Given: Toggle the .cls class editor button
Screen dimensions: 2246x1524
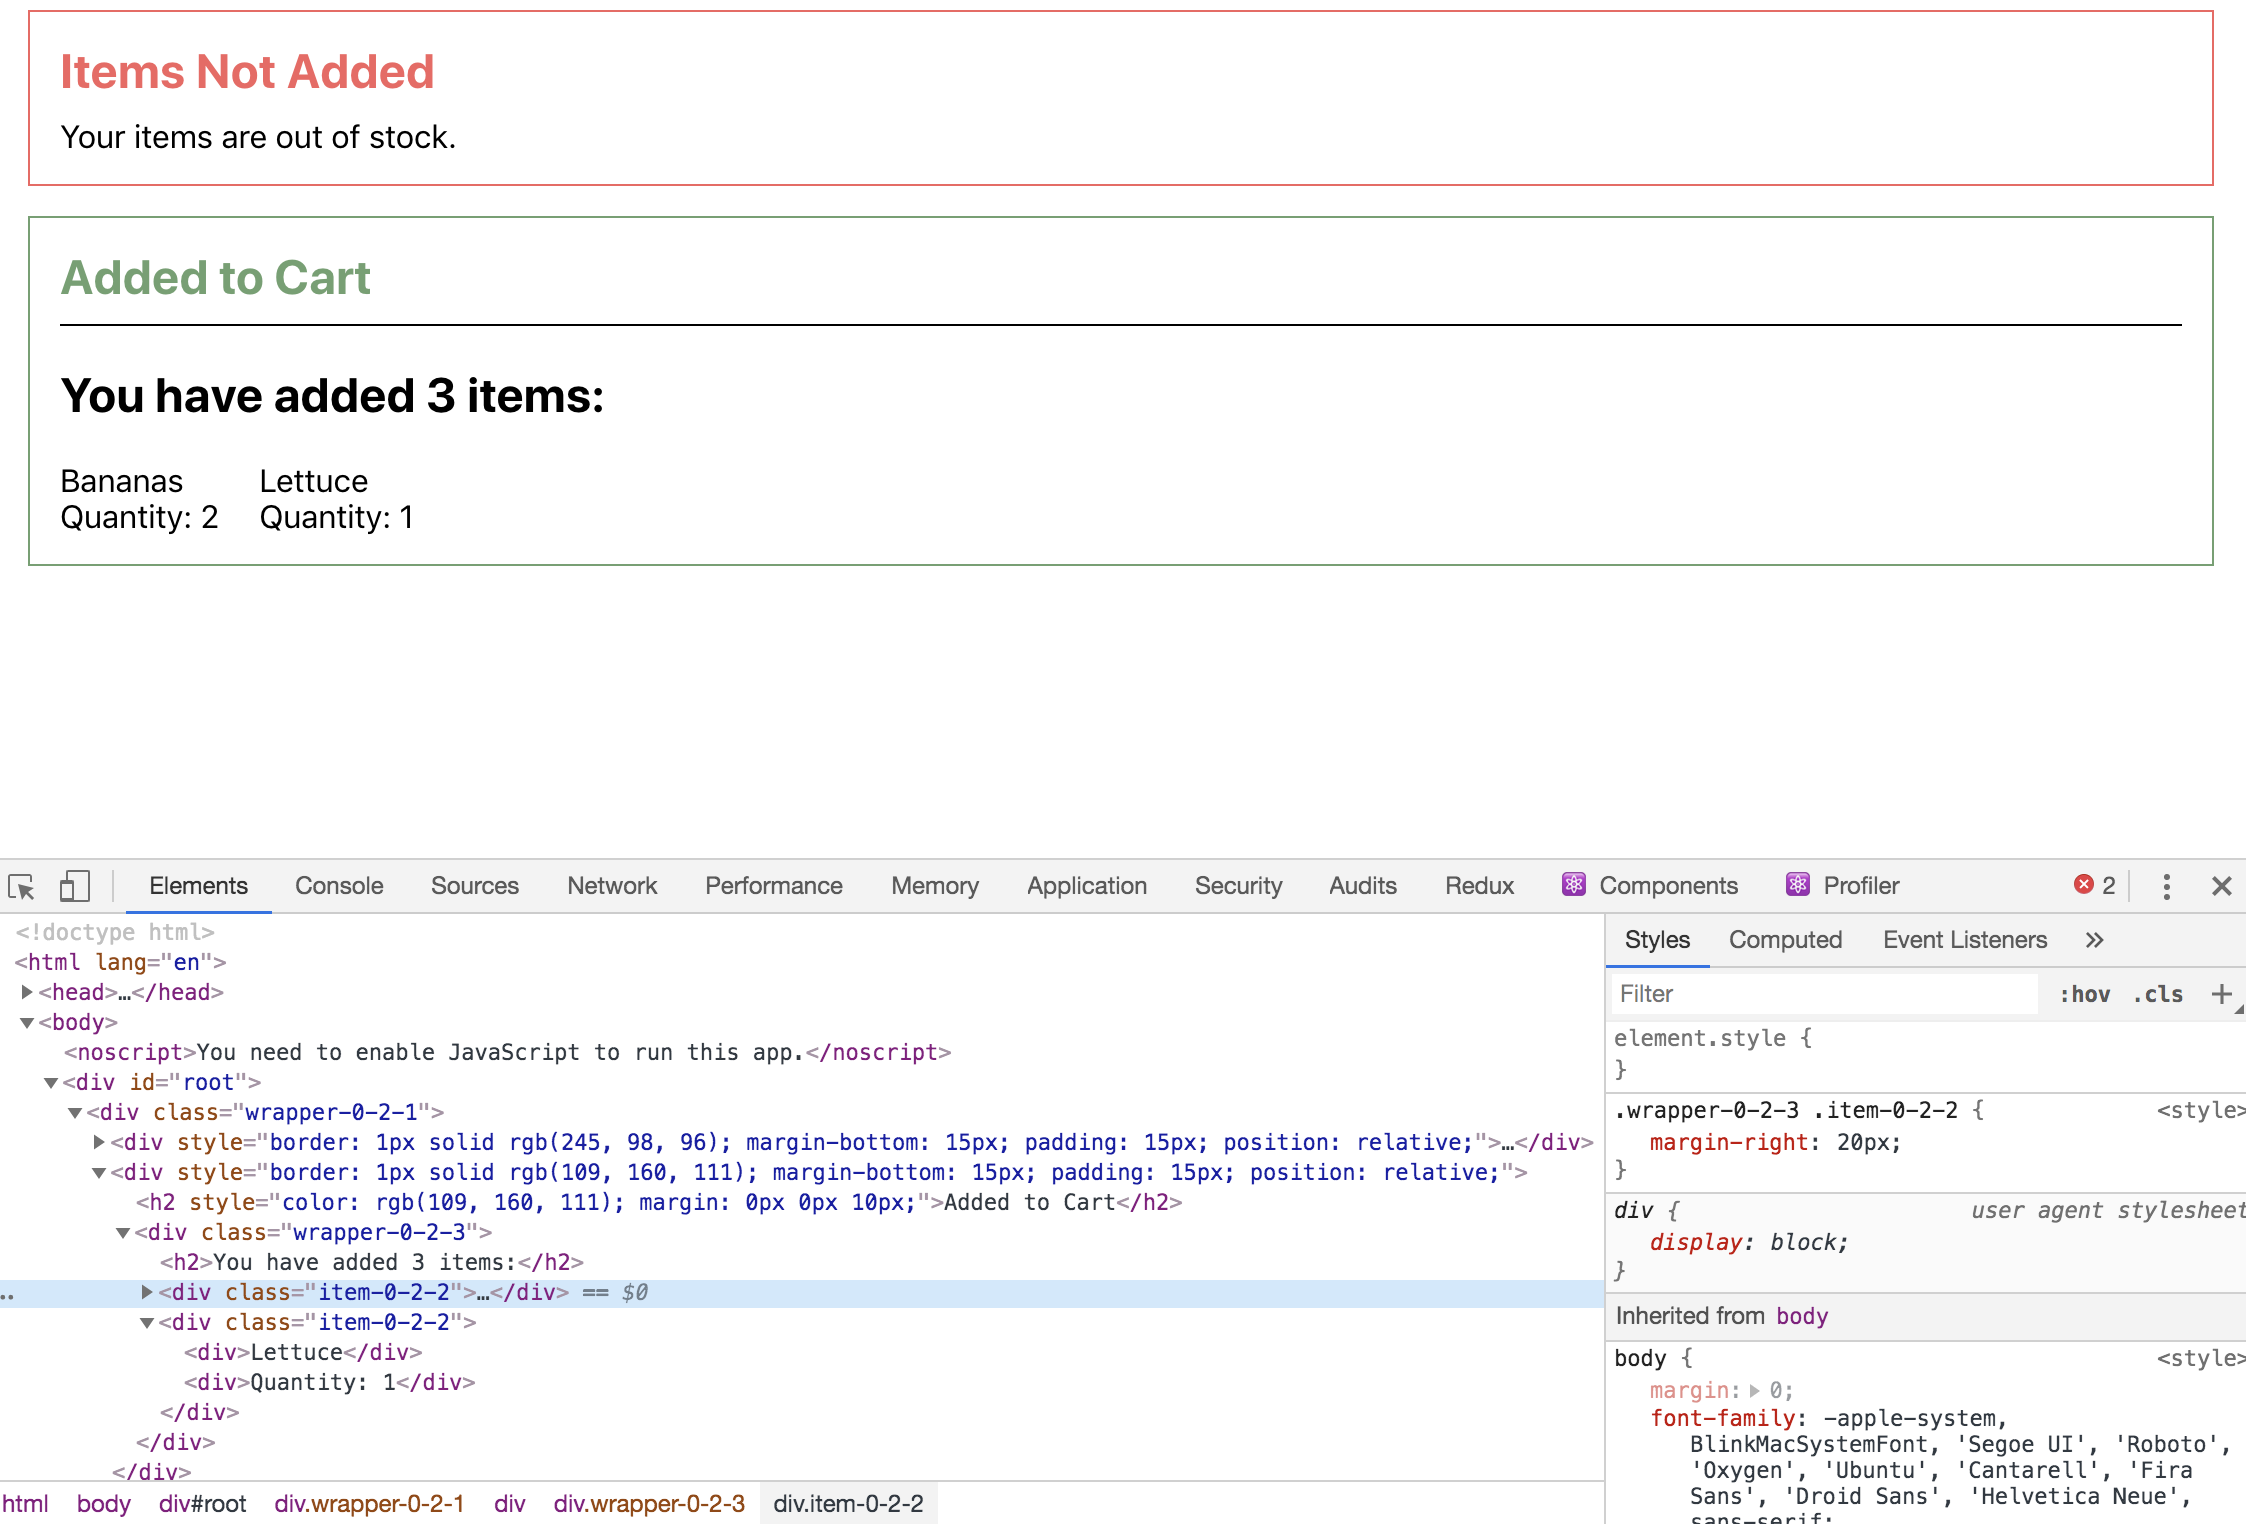Looking at the screenshot, I should click(2158, 994).
